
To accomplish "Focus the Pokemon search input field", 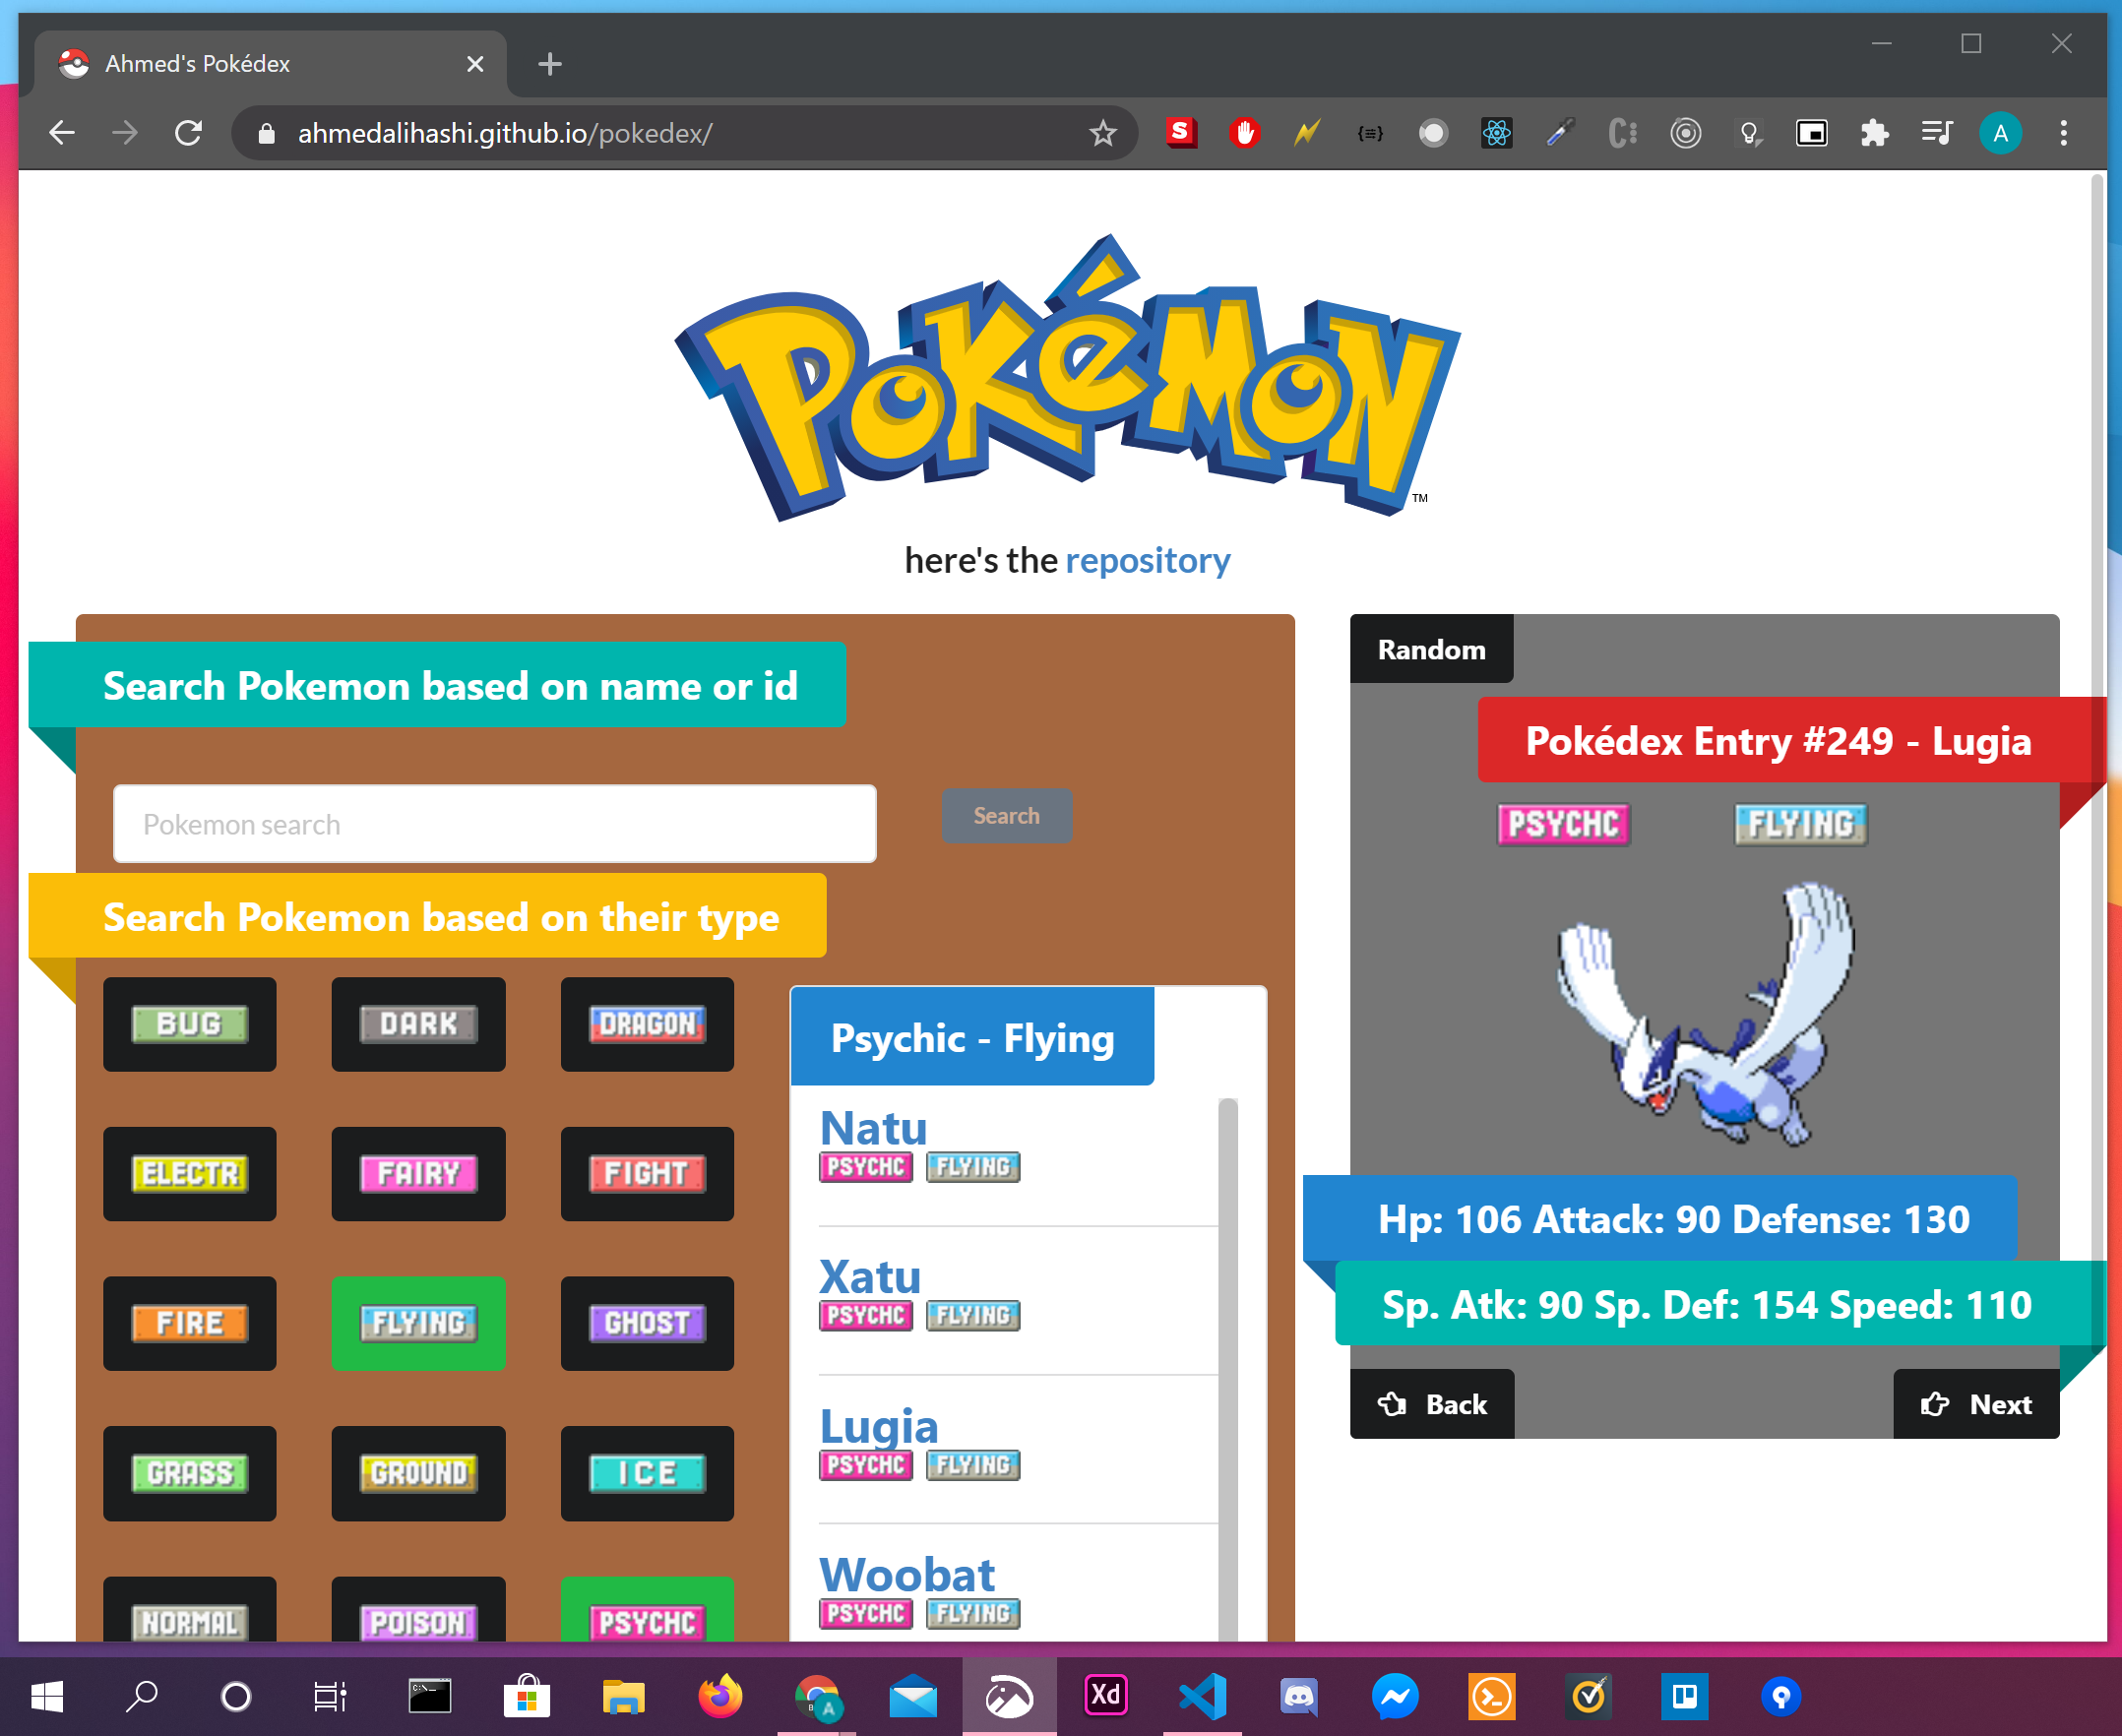I will [x=495, y=824].
